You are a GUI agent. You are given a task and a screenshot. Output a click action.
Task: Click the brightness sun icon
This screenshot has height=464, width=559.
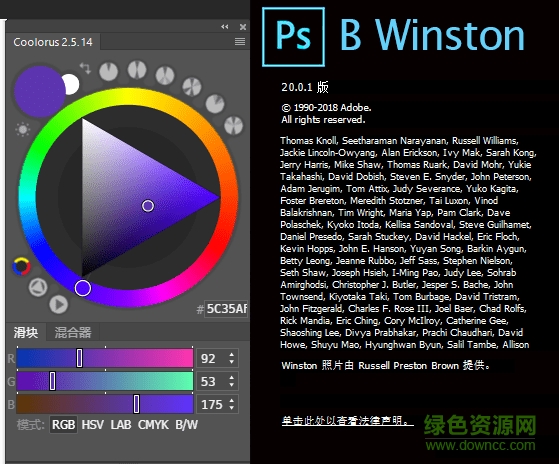(23, 129)
